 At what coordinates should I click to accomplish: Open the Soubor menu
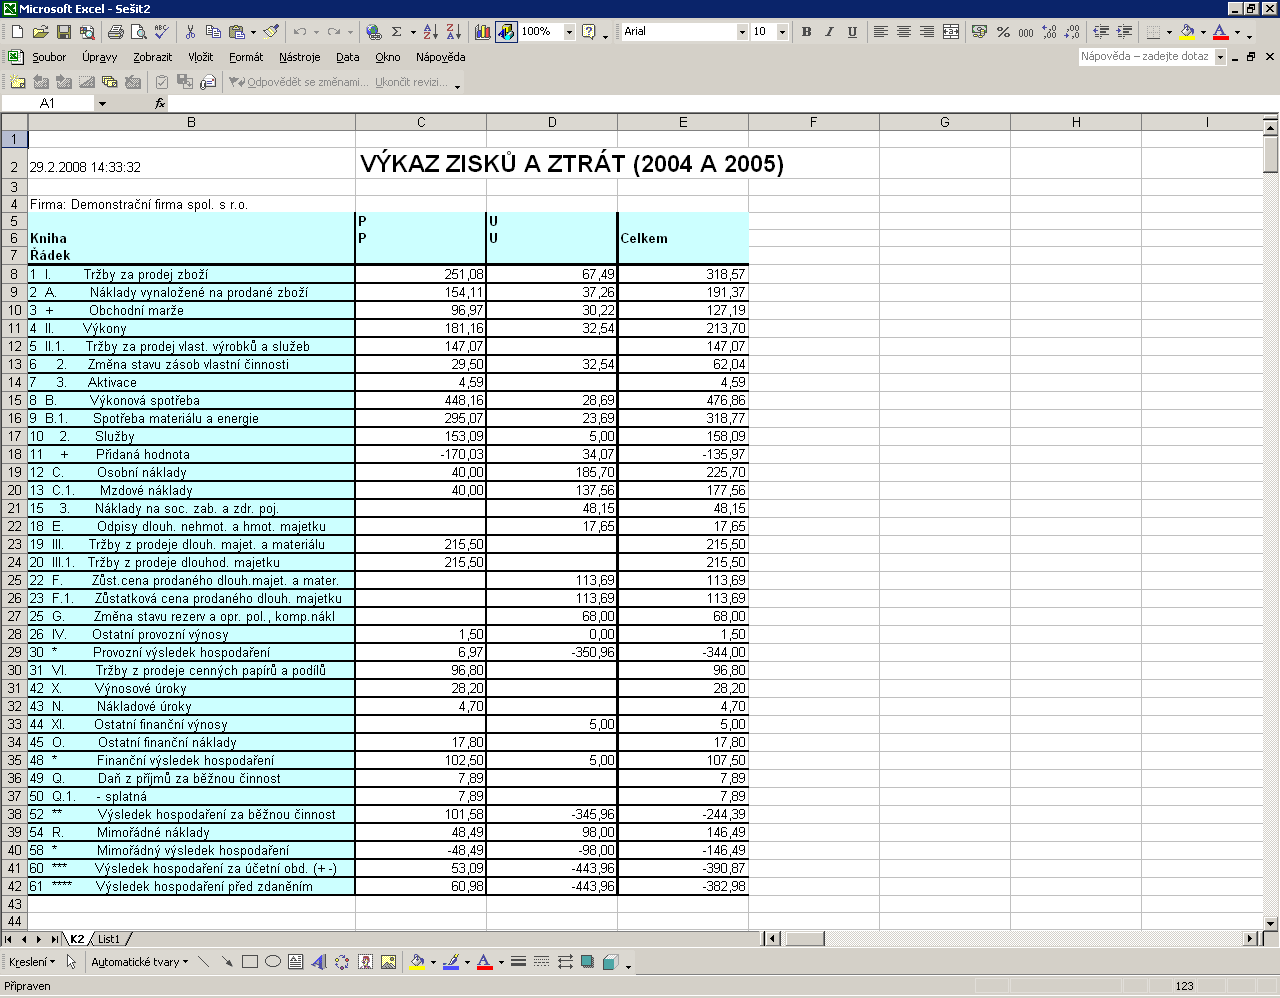49,58
